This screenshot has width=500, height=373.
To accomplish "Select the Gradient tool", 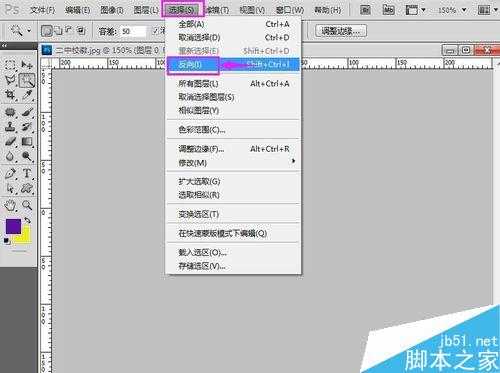I will click(27, 142).
